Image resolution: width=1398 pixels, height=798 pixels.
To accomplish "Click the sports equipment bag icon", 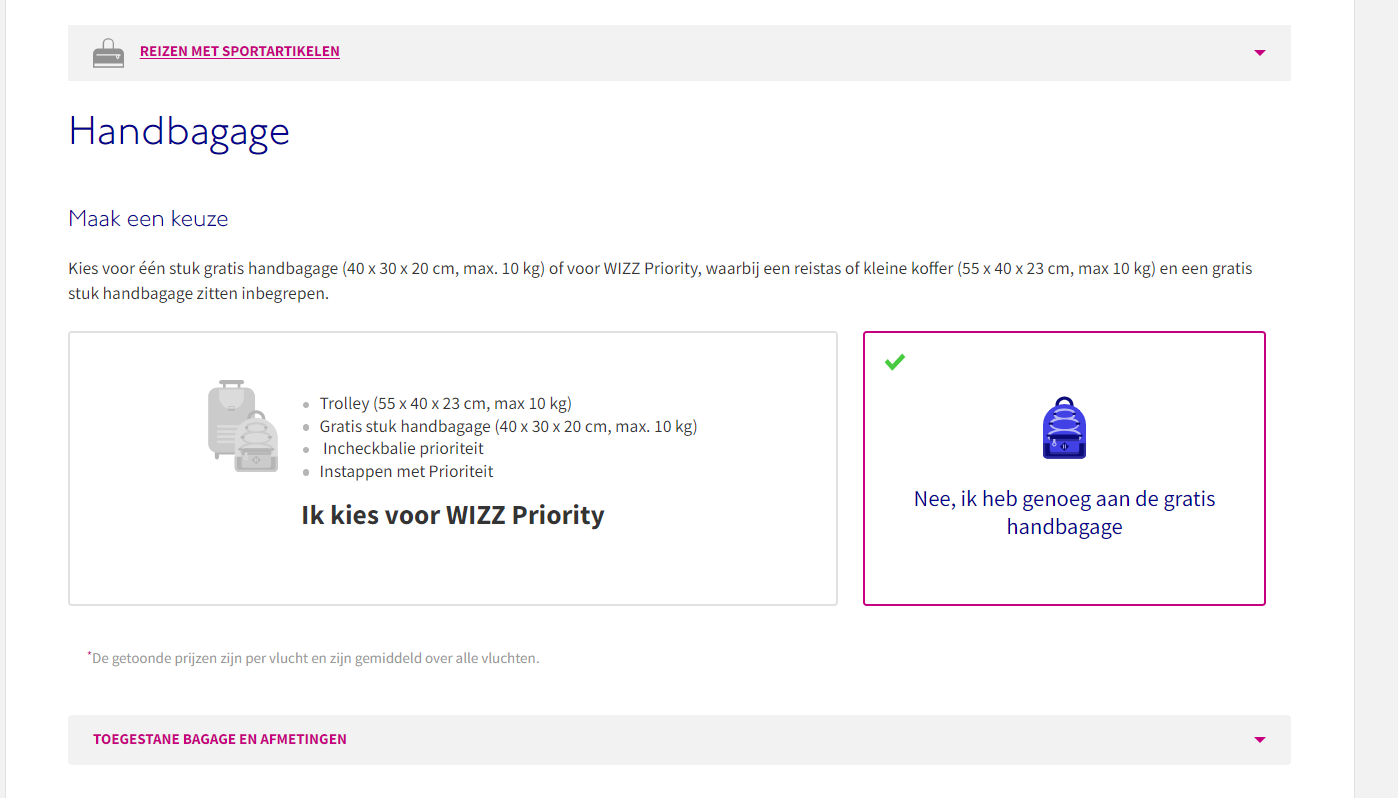I will coord(108,52).
